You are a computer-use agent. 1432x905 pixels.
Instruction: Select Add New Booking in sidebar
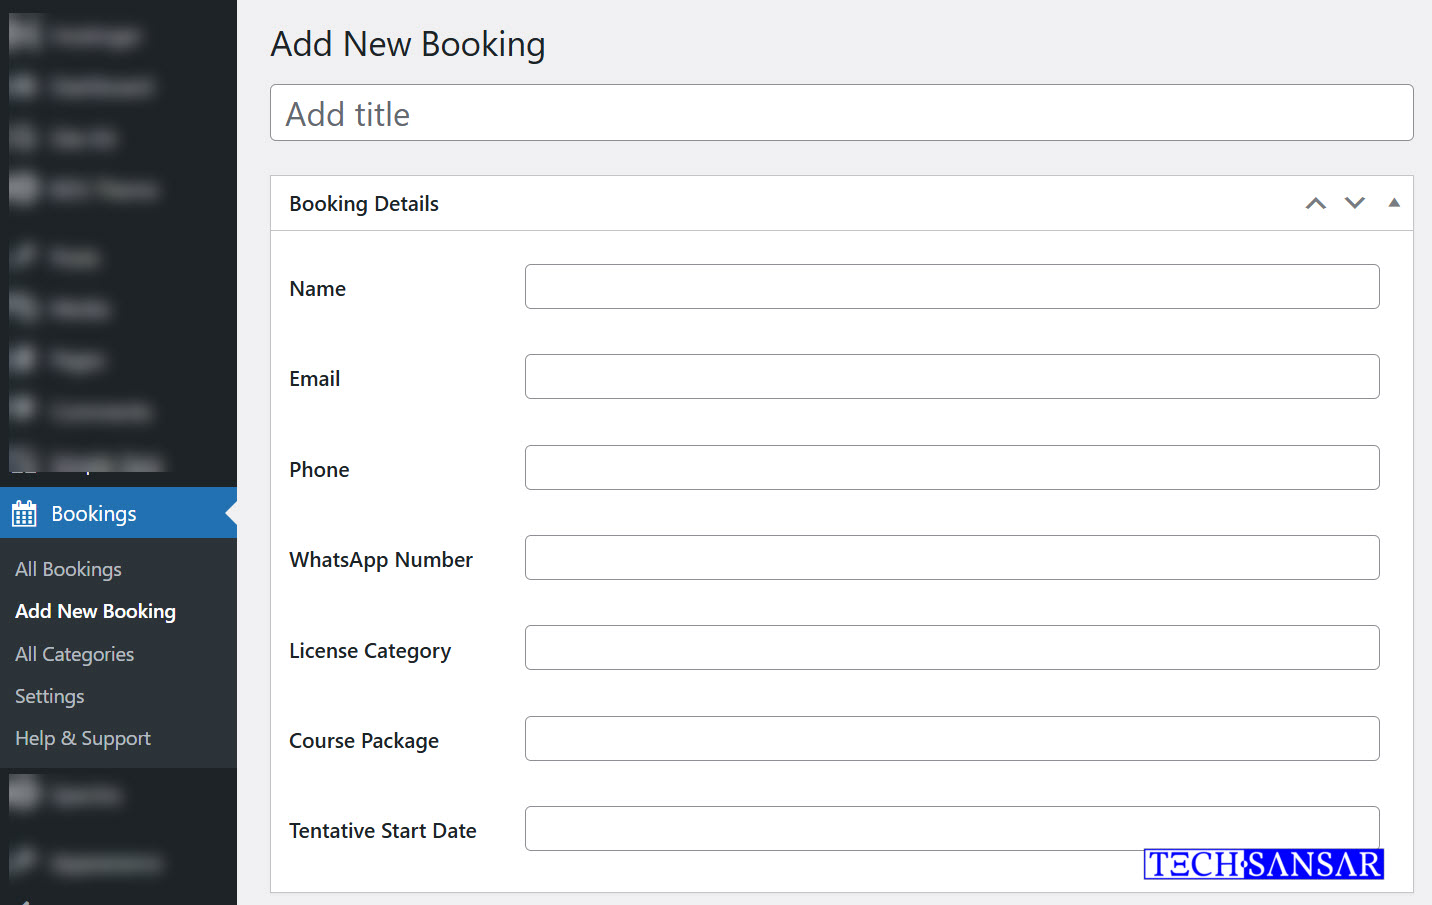(x=94, y=611)
